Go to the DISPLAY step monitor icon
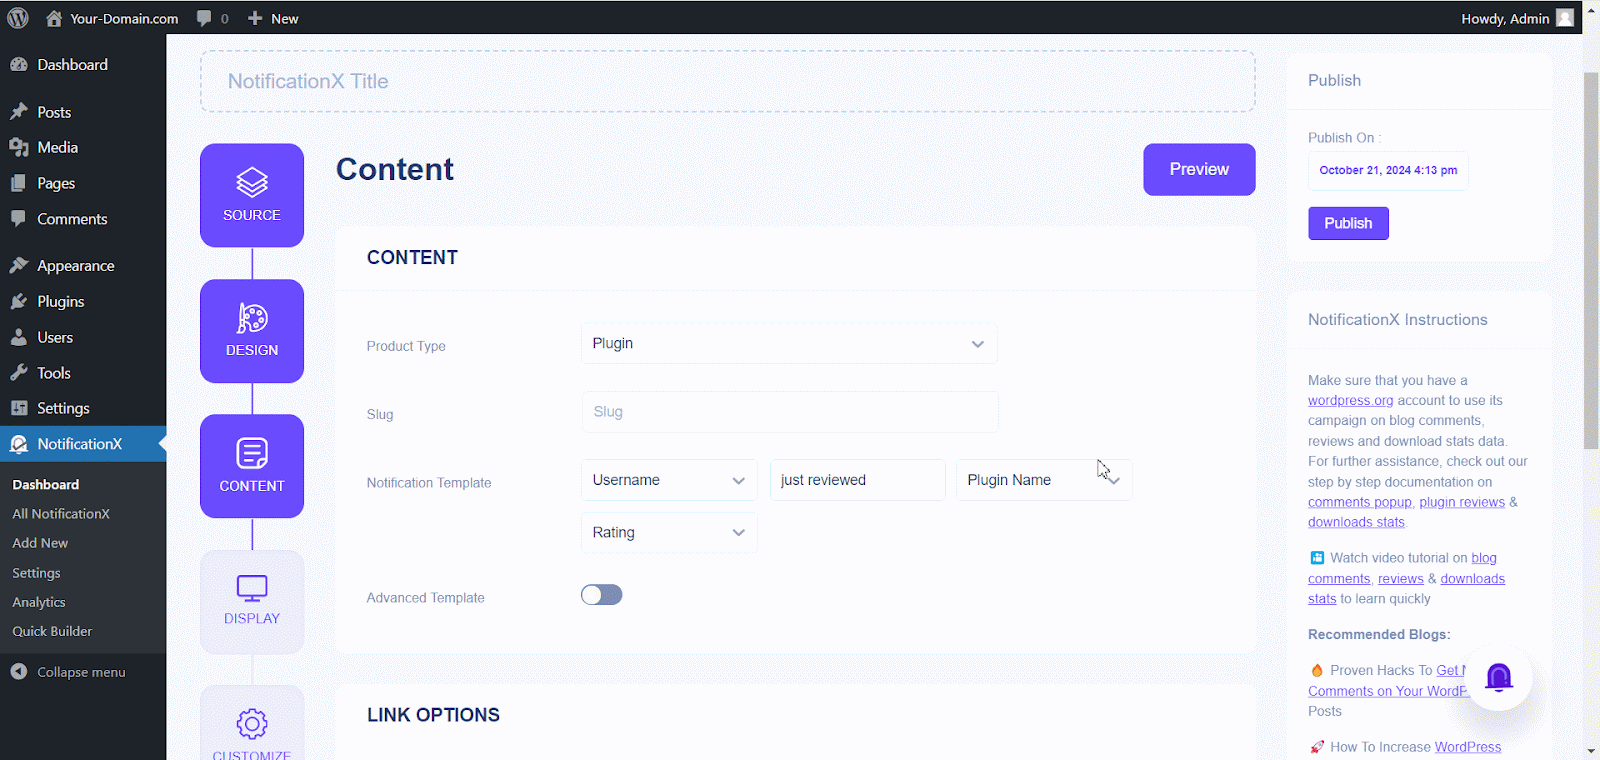Image resolution: width=1600 pixels, height=760 pixels. (x=252, y=588)
